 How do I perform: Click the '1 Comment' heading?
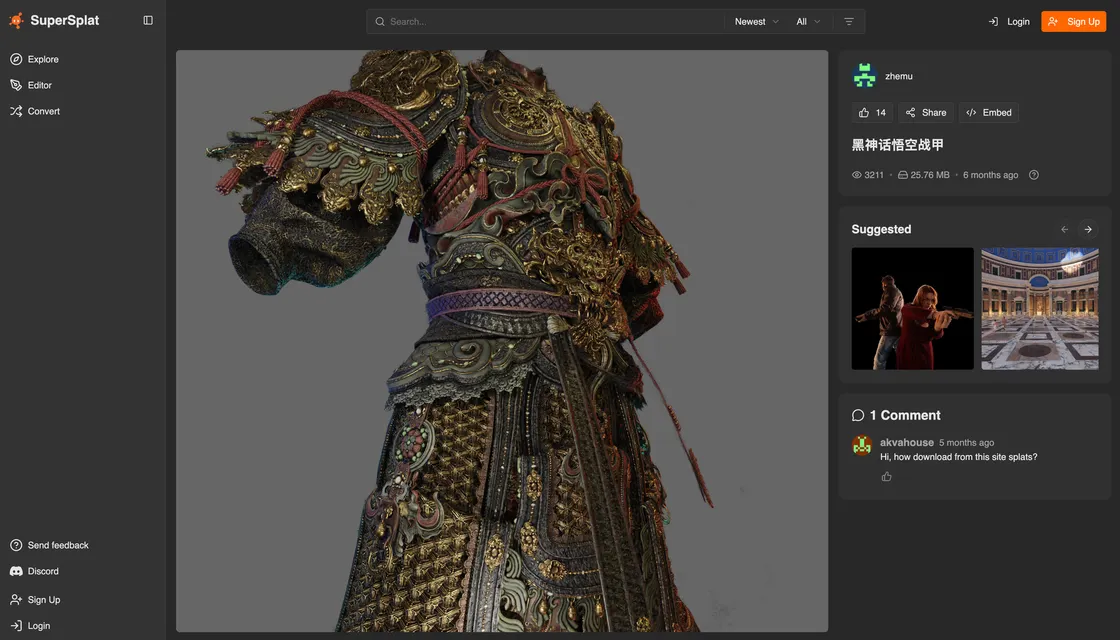click(905, 416)
